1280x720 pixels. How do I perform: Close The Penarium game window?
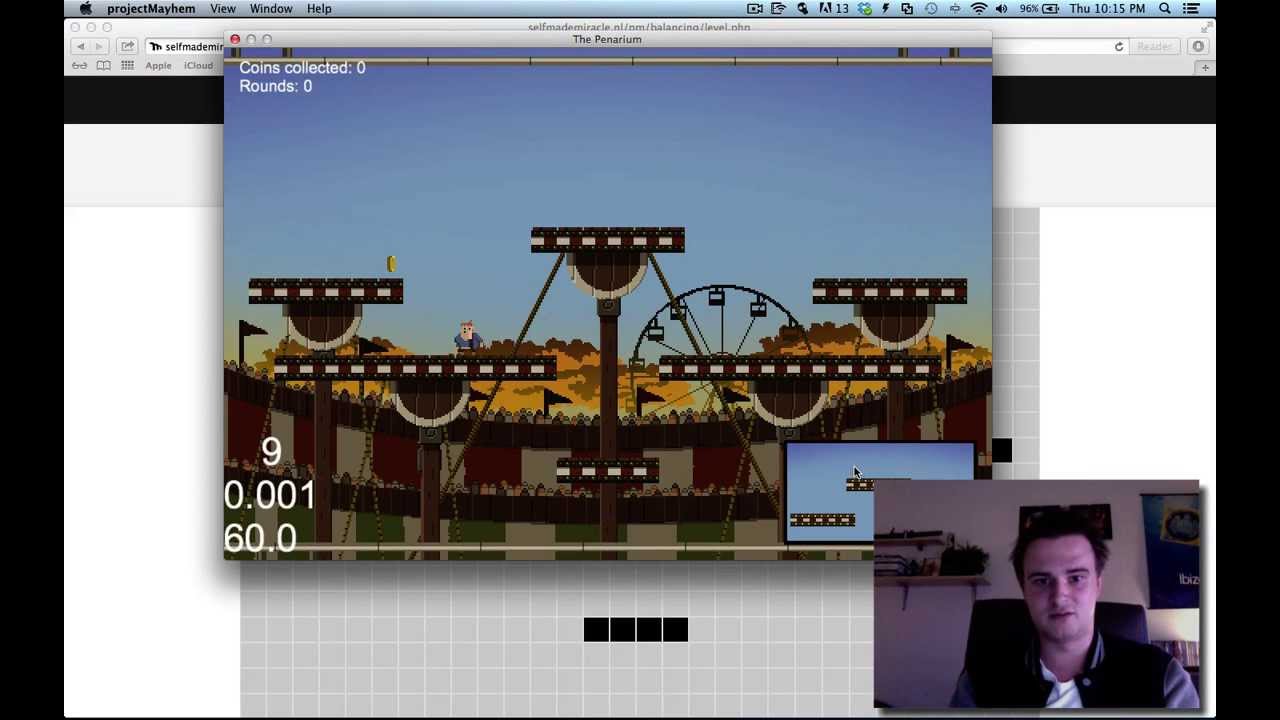[x=235, y=40]
